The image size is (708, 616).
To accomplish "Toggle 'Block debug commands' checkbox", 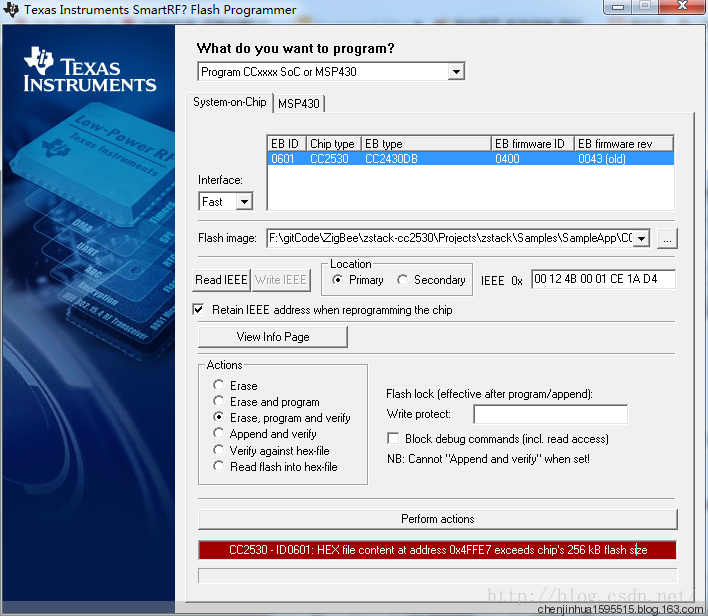I will [393, 438].
